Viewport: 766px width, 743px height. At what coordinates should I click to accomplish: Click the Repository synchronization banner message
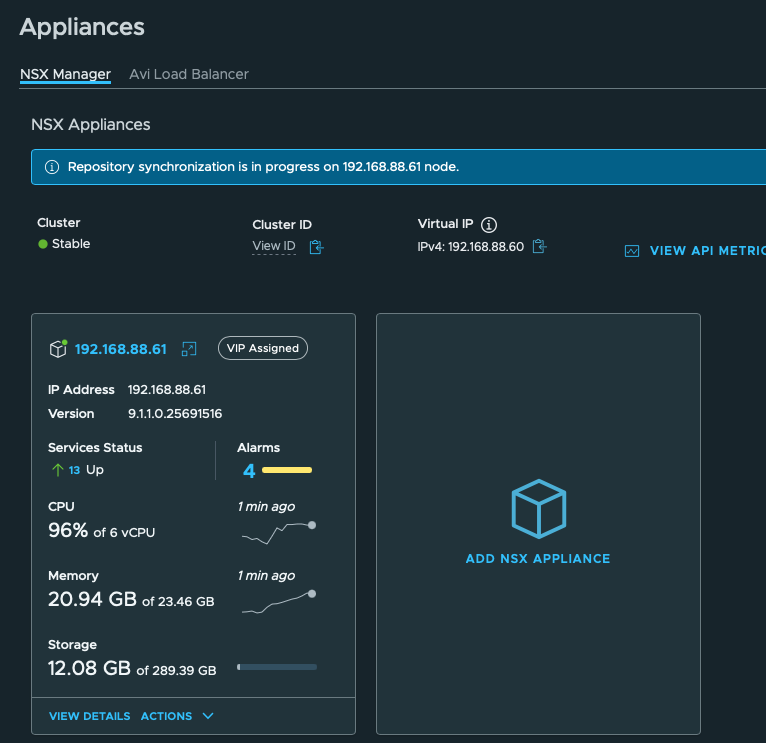tap(263, 167)
